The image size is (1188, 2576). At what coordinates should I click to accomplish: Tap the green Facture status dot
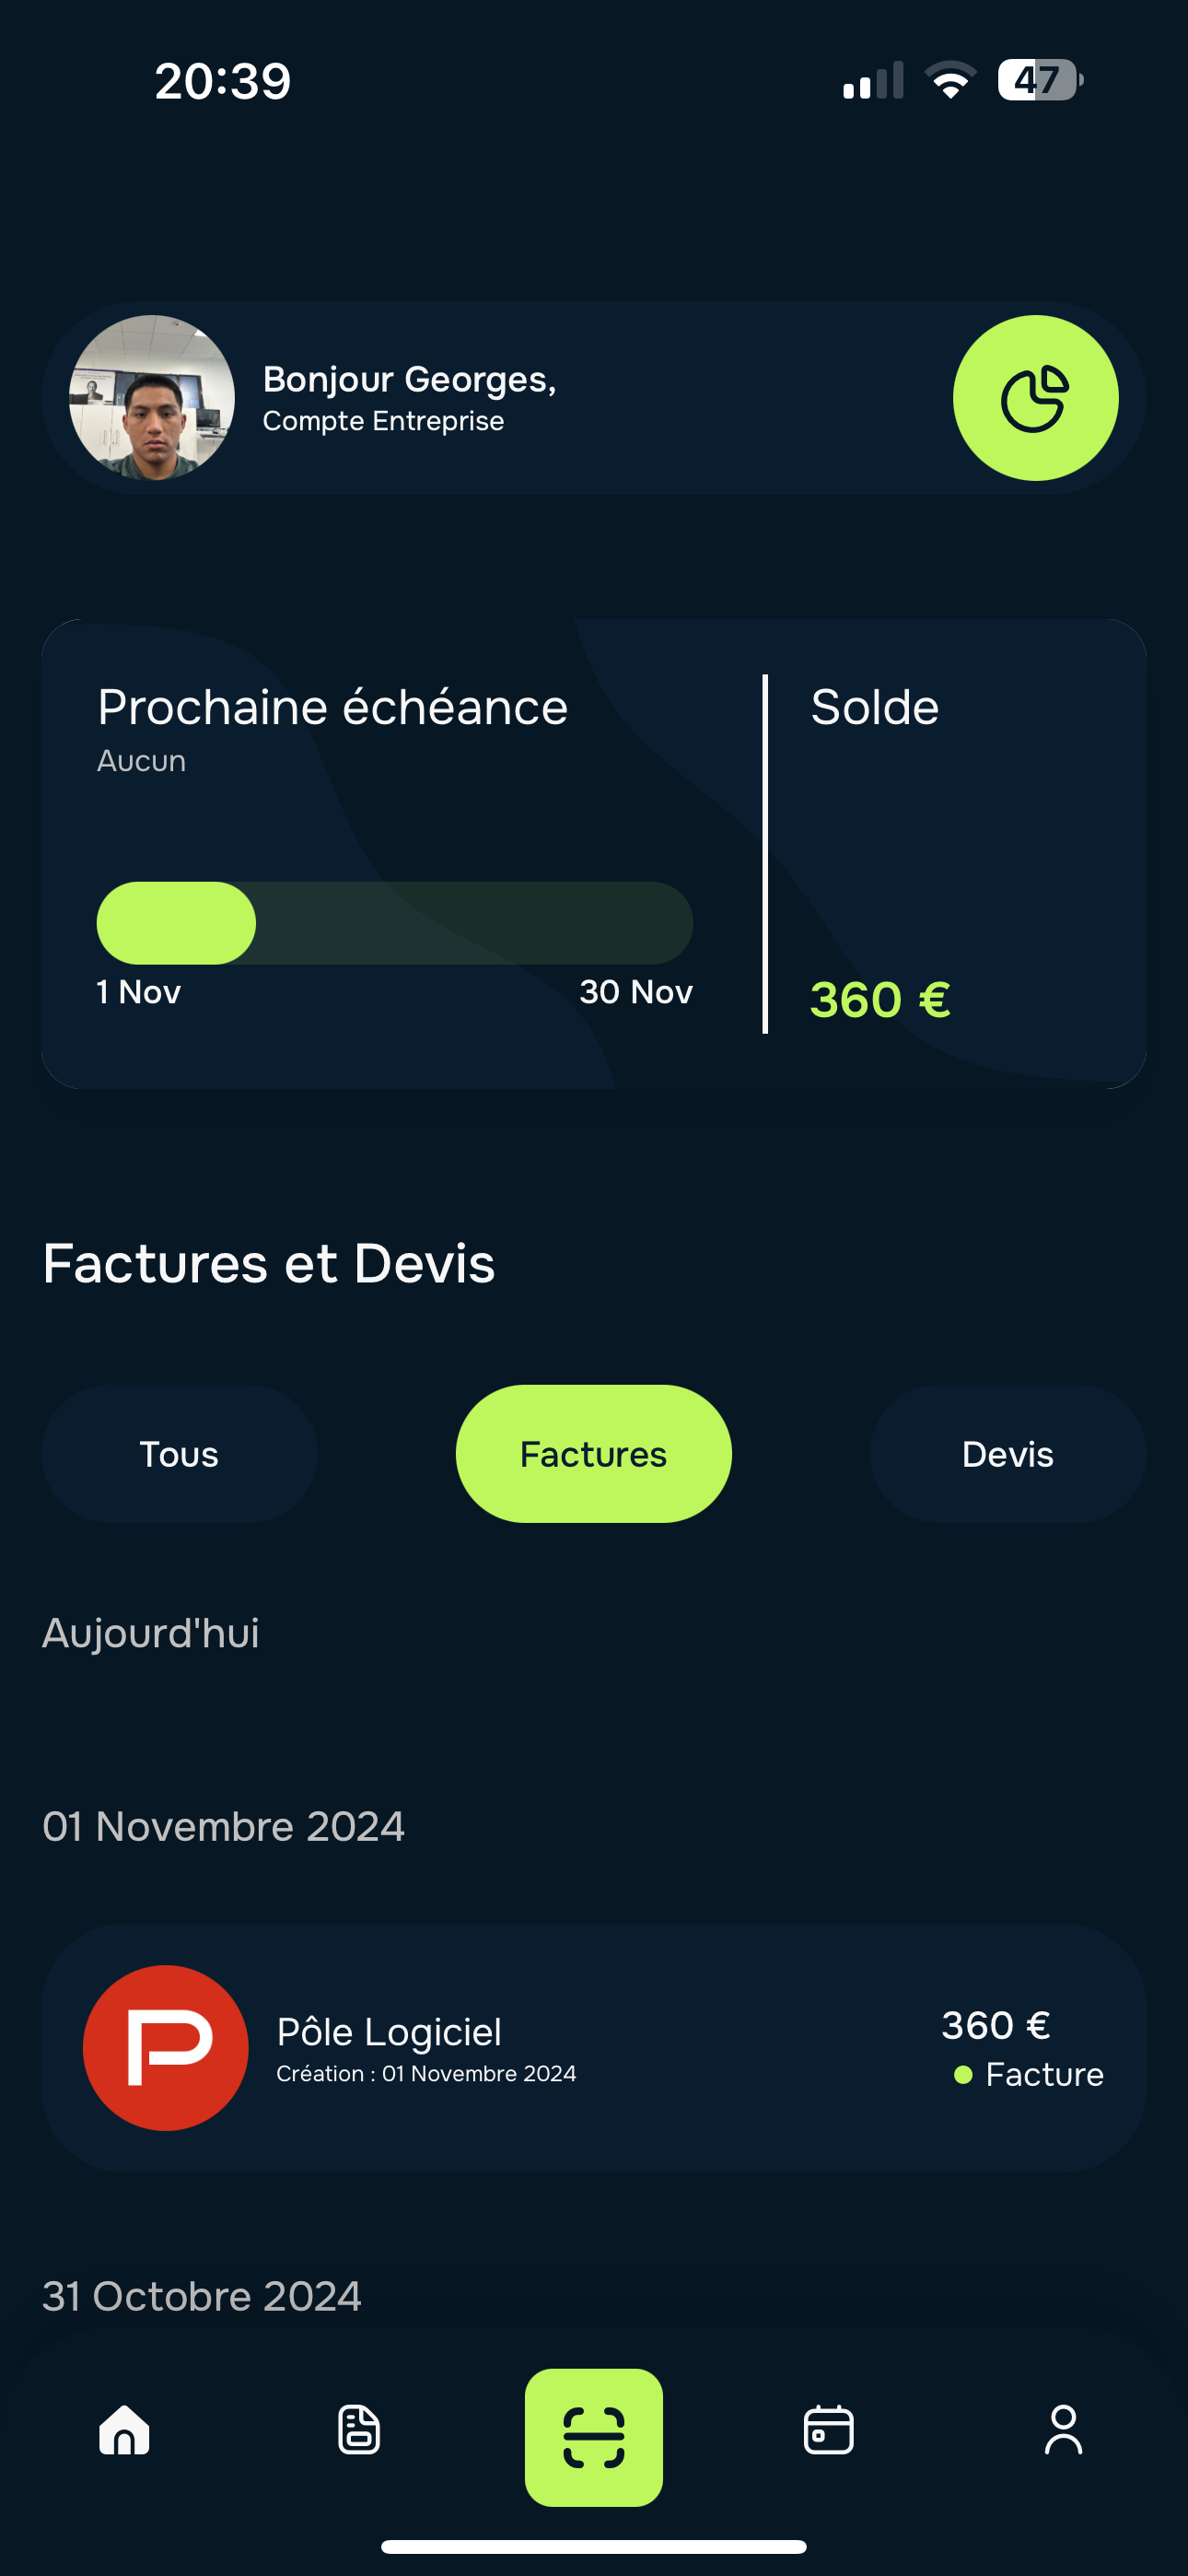coord(963,2075)
